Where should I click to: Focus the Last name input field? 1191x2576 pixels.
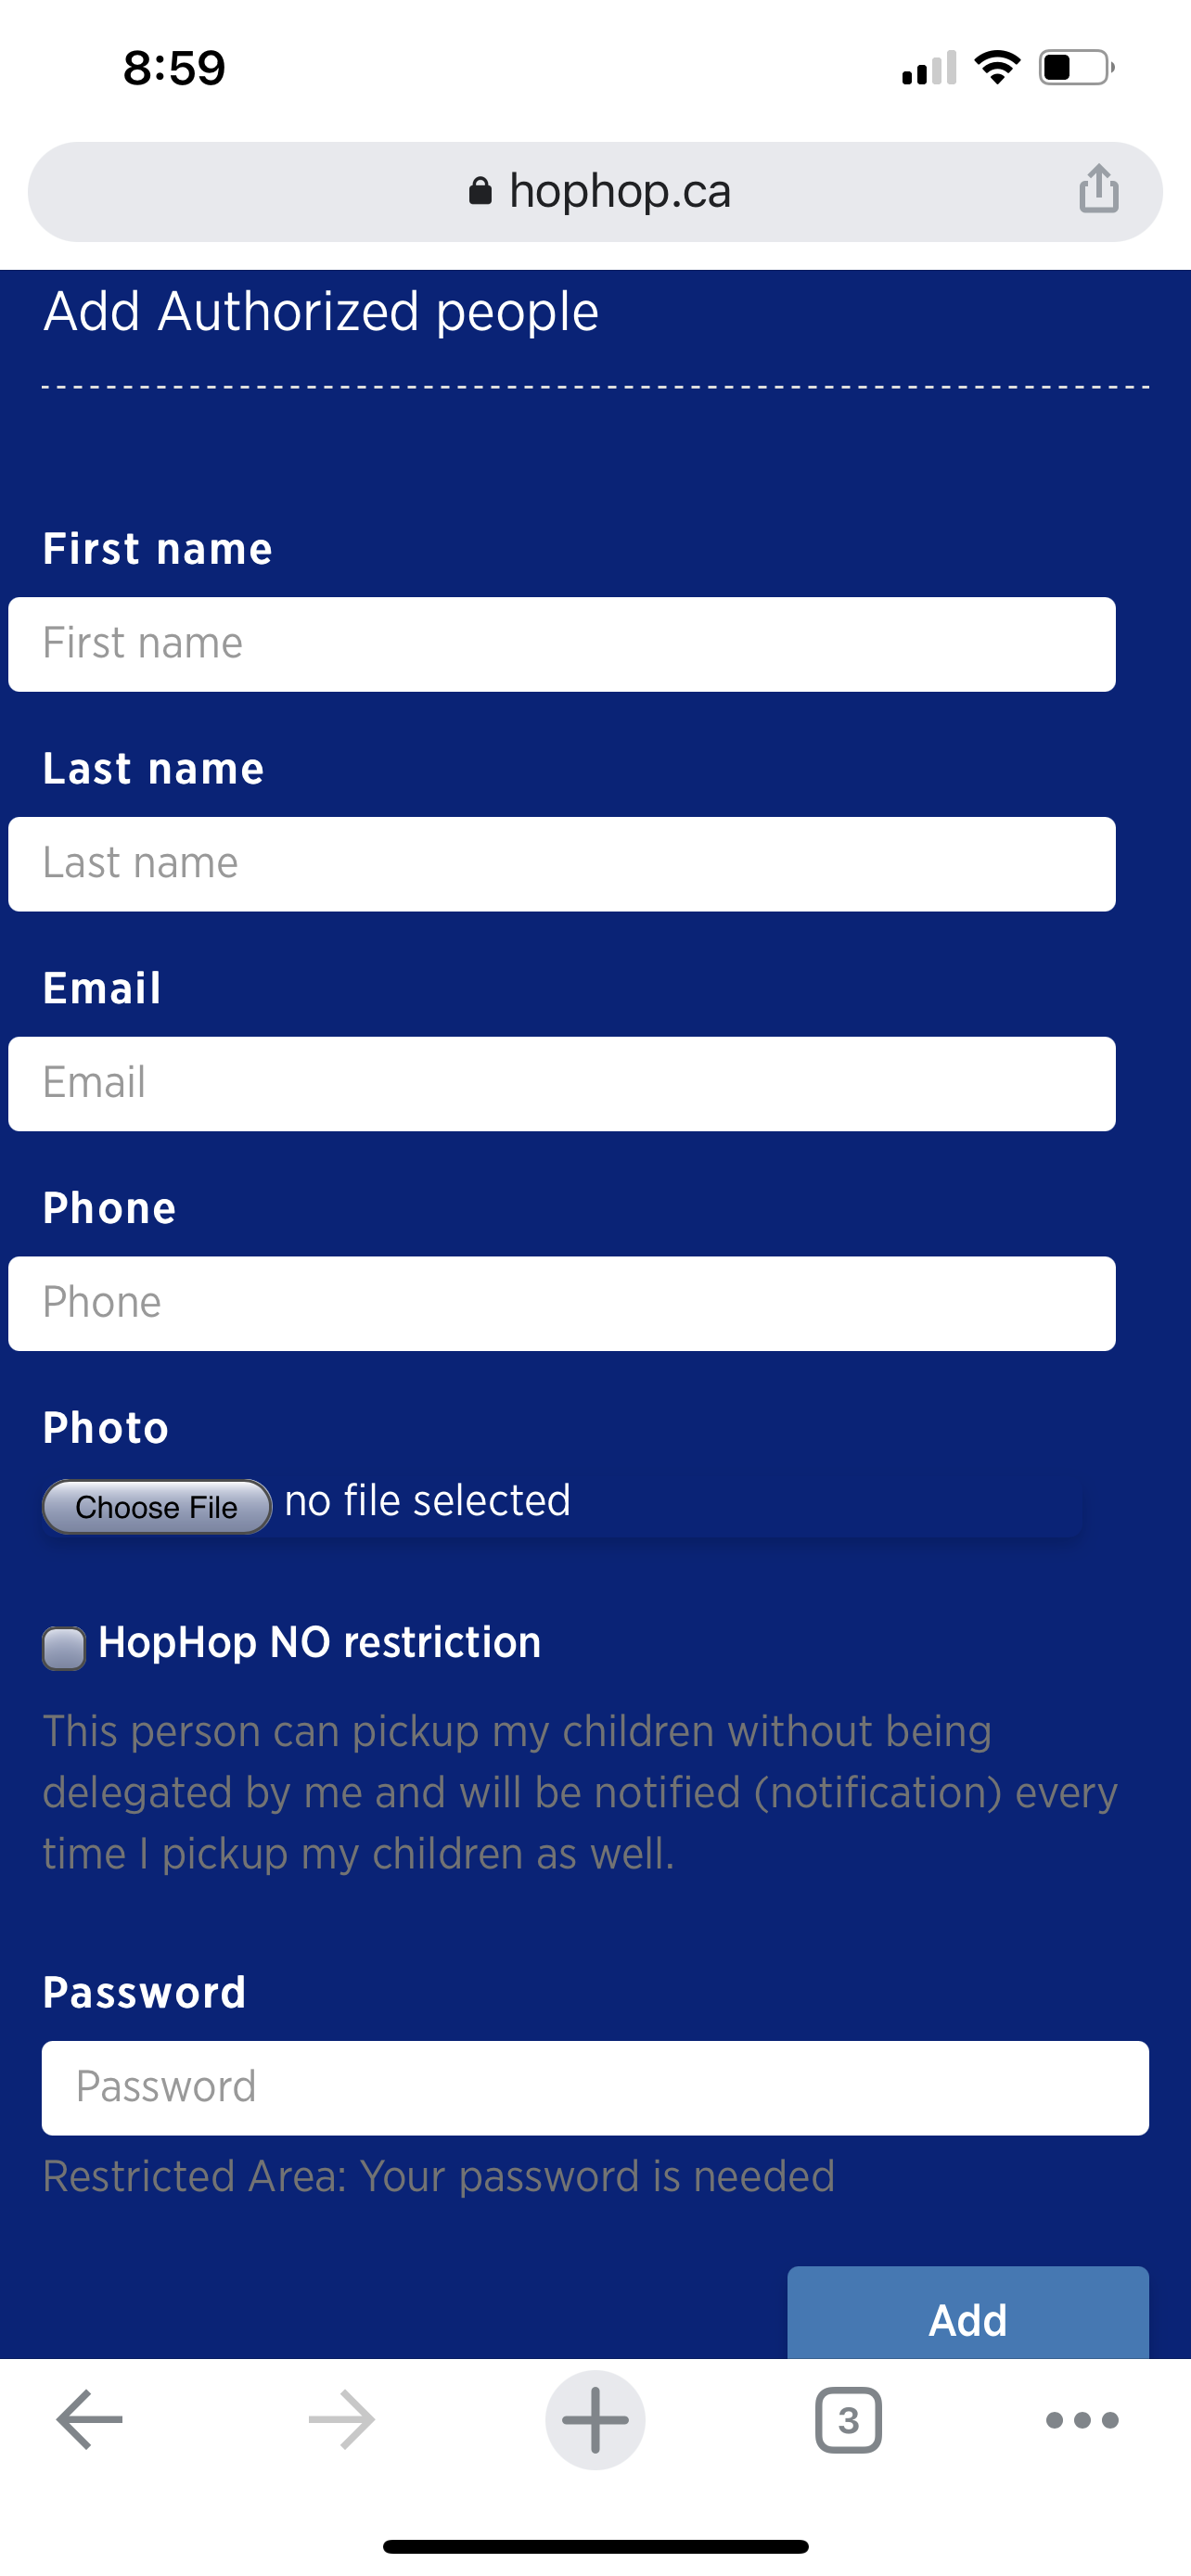click(562, 864)
